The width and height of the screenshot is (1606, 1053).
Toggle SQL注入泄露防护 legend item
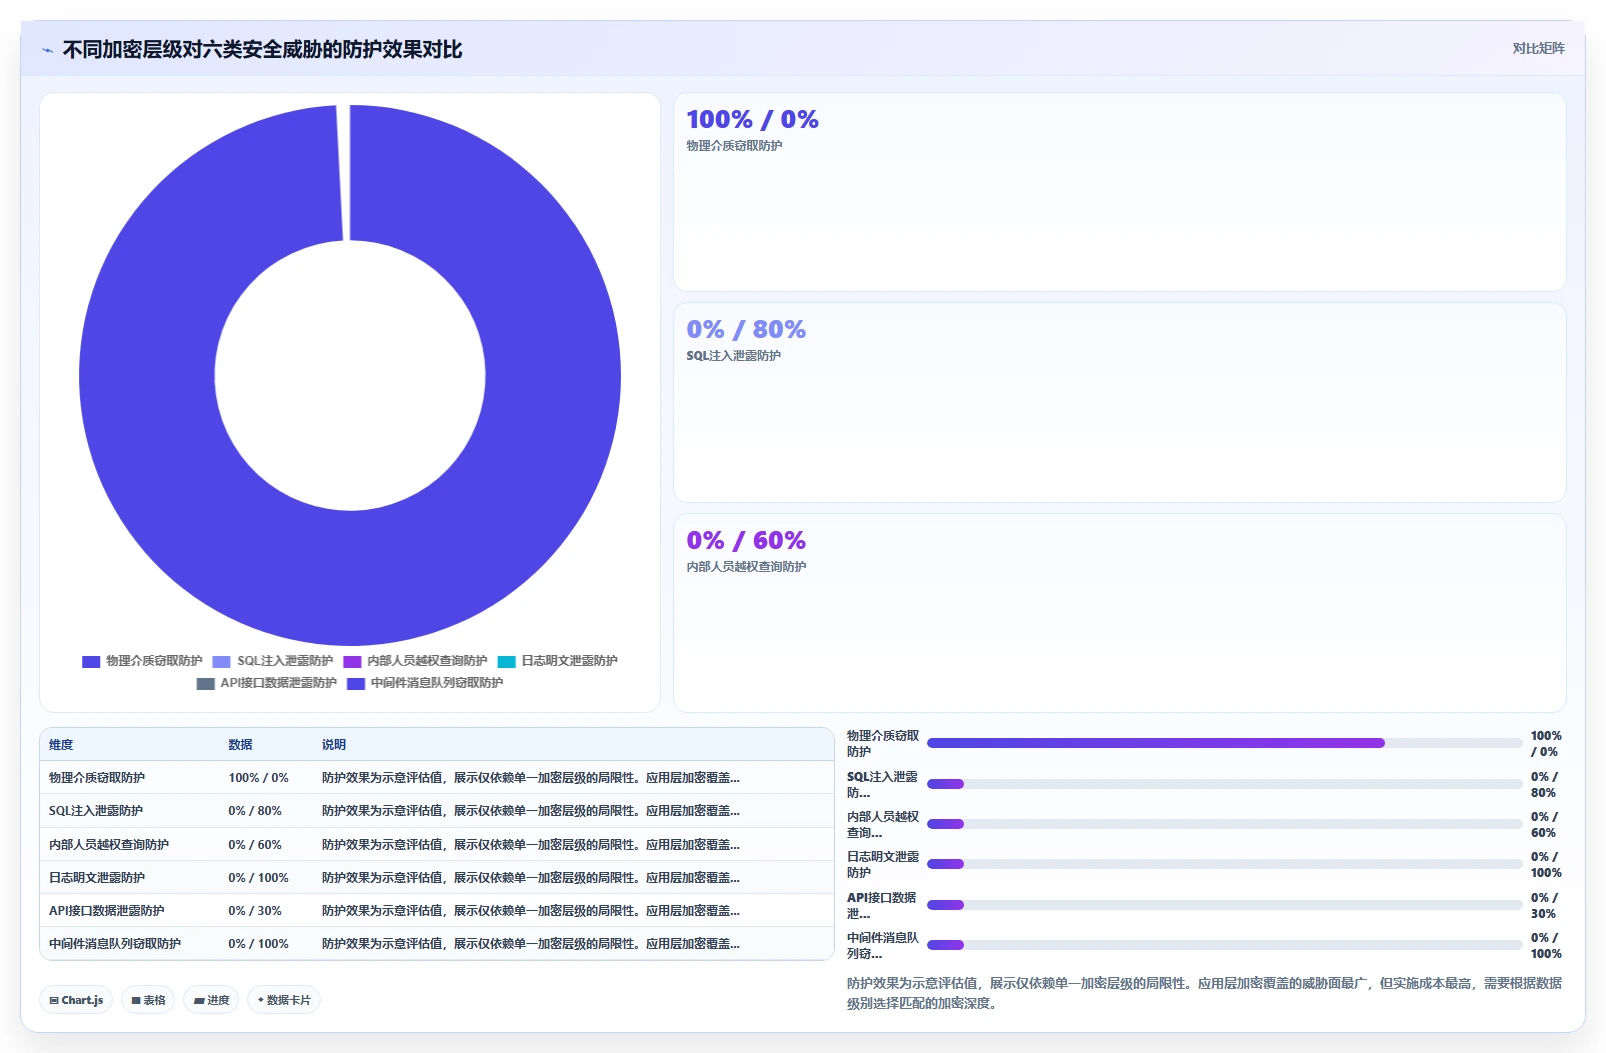click(273, 661)
